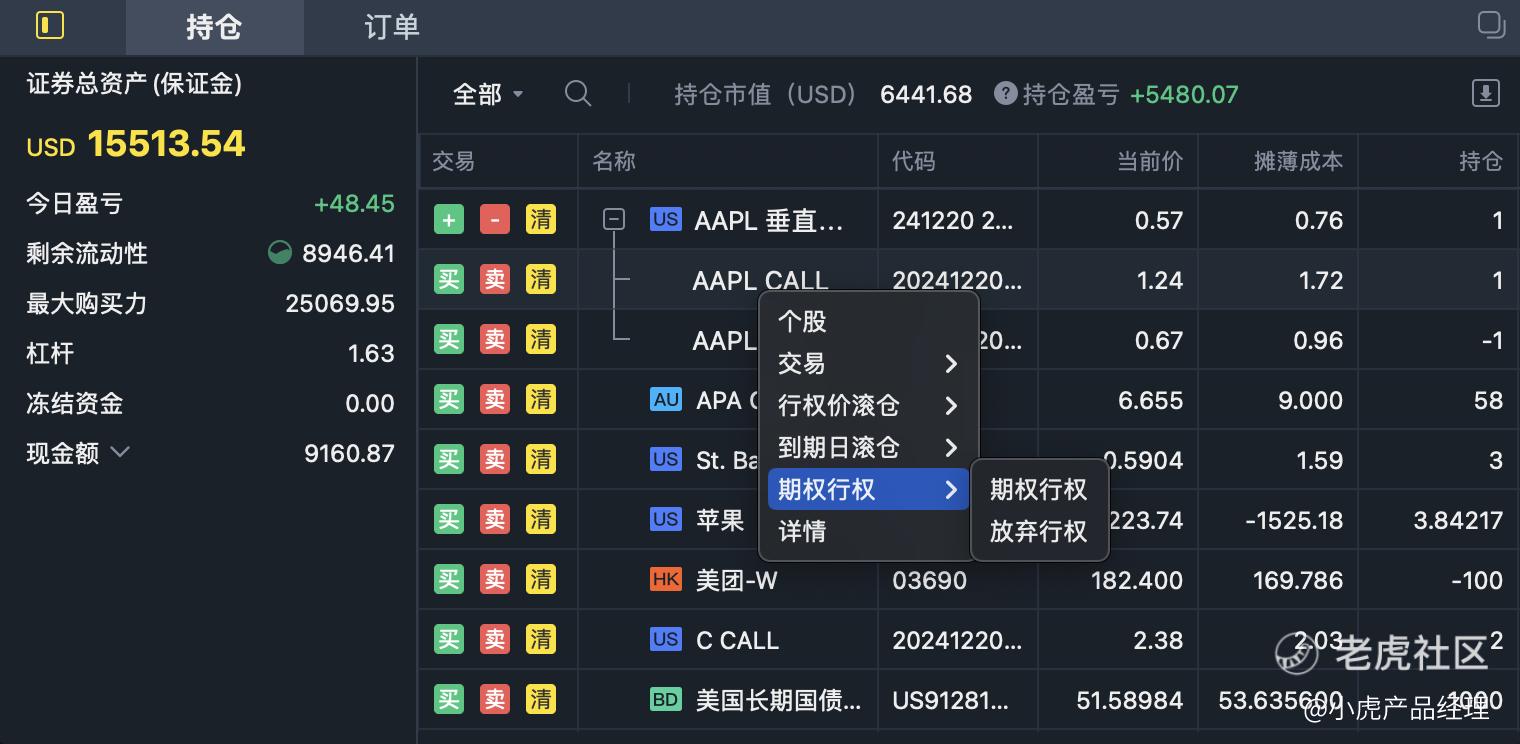Open the 全部 filter dropdown

[x=488, y=94]
